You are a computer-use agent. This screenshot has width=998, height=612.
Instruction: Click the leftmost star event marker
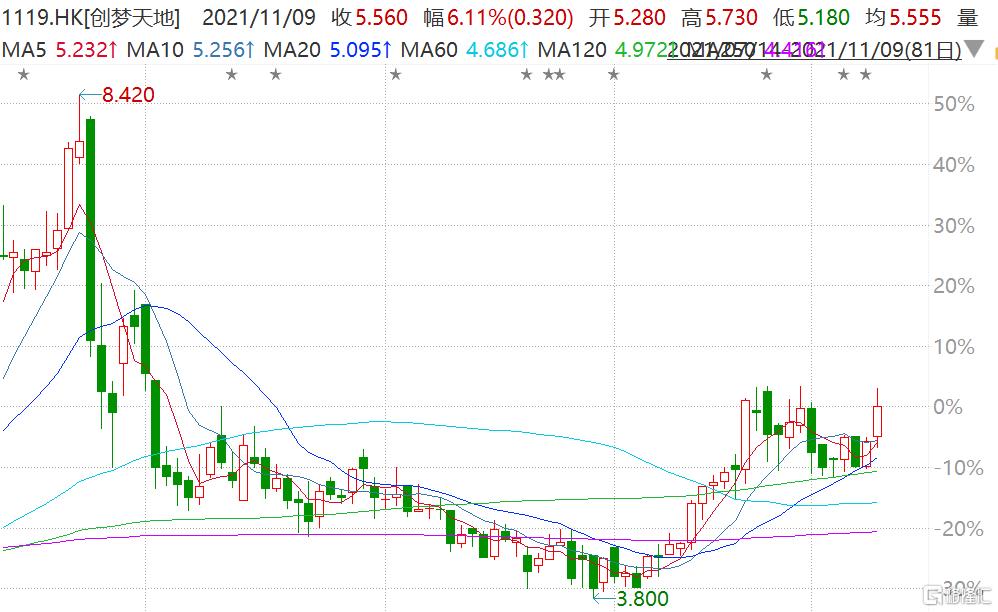[x=24, y=75]
